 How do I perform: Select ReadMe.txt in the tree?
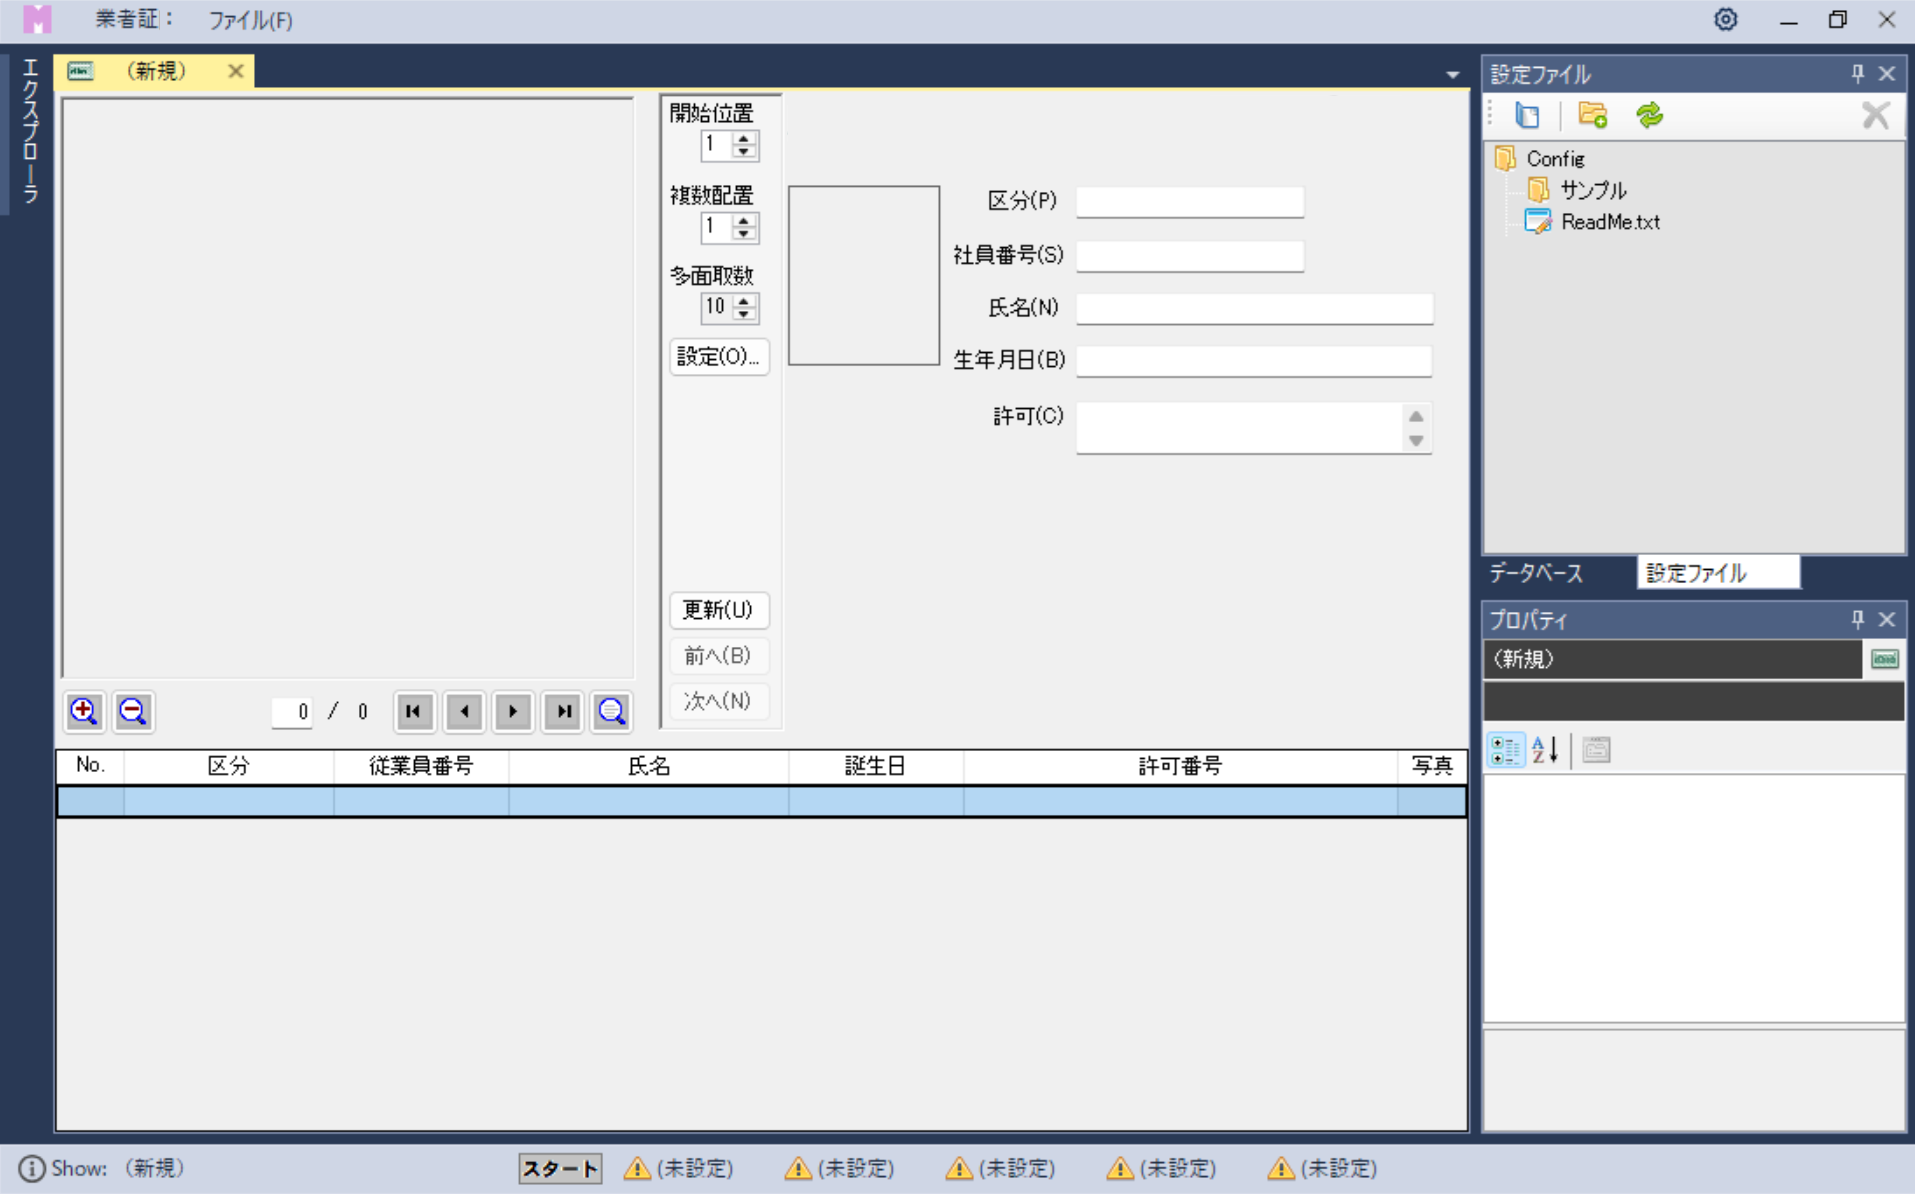pos(1593,222)
